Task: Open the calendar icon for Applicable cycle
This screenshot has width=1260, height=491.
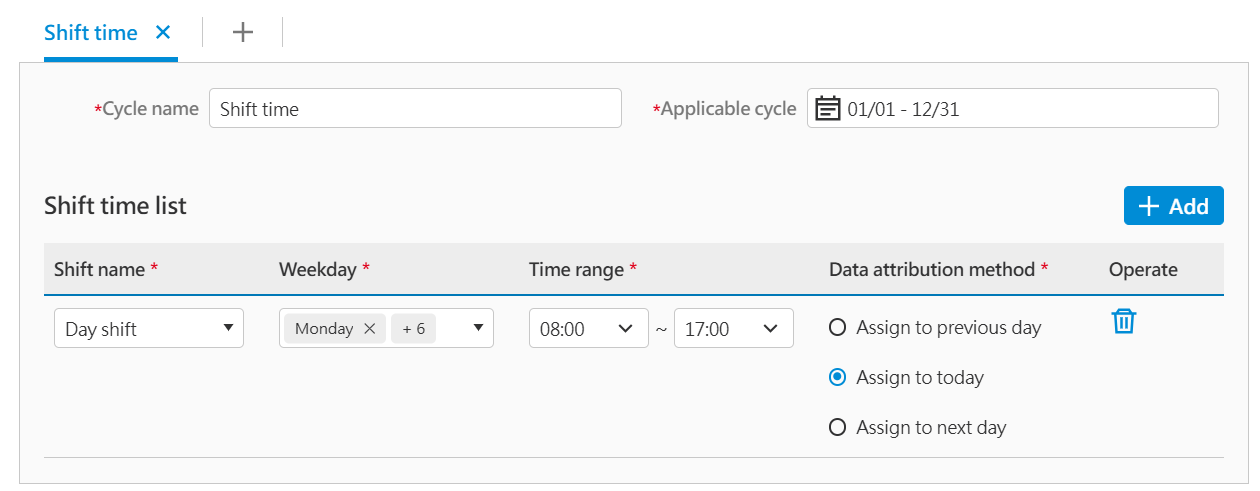Action: coord(827,109)
